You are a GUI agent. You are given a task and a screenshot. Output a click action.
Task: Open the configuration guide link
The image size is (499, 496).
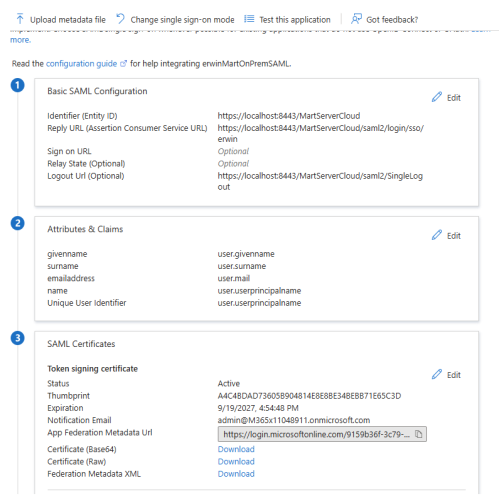[81, 64]
